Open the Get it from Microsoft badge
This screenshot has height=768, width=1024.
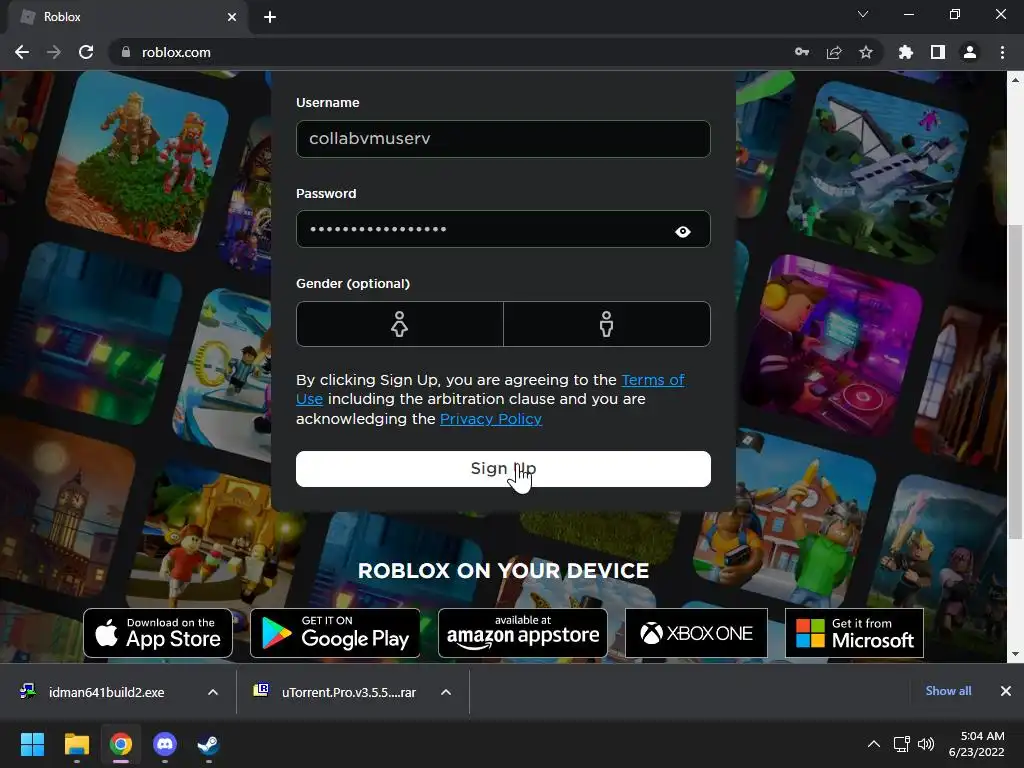click(854, 633)
